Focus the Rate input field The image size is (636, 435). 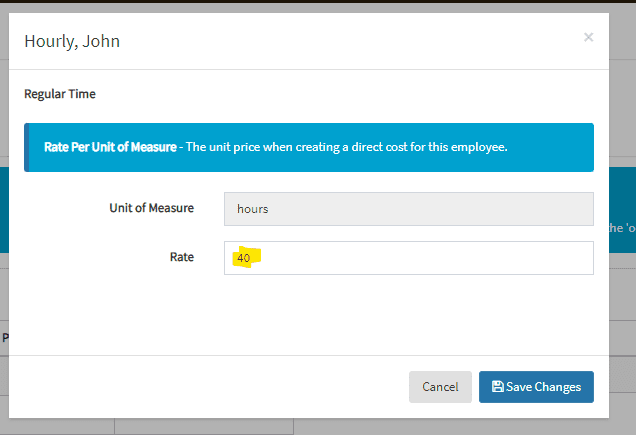pos(408,258)
